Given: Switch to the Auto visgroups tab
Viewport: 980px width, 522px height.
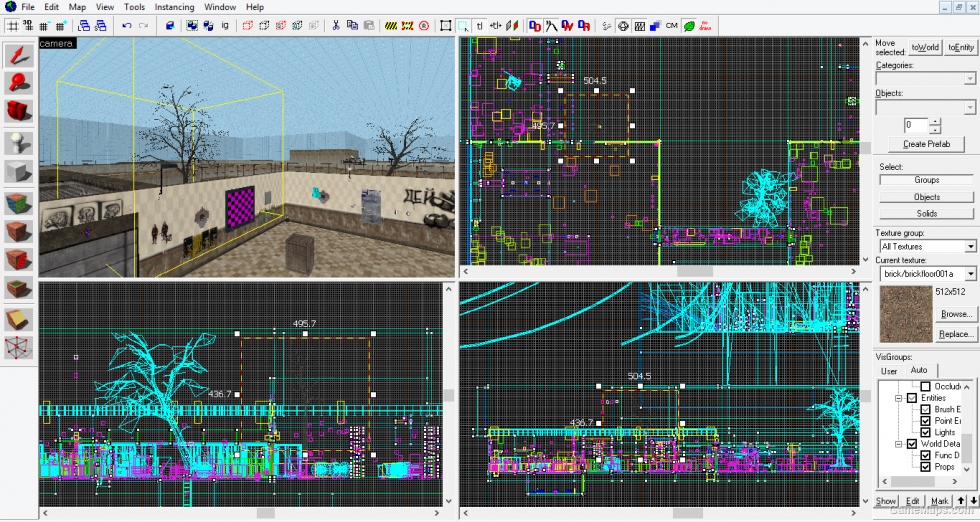Looking at the screenshot, I should 919,370.
